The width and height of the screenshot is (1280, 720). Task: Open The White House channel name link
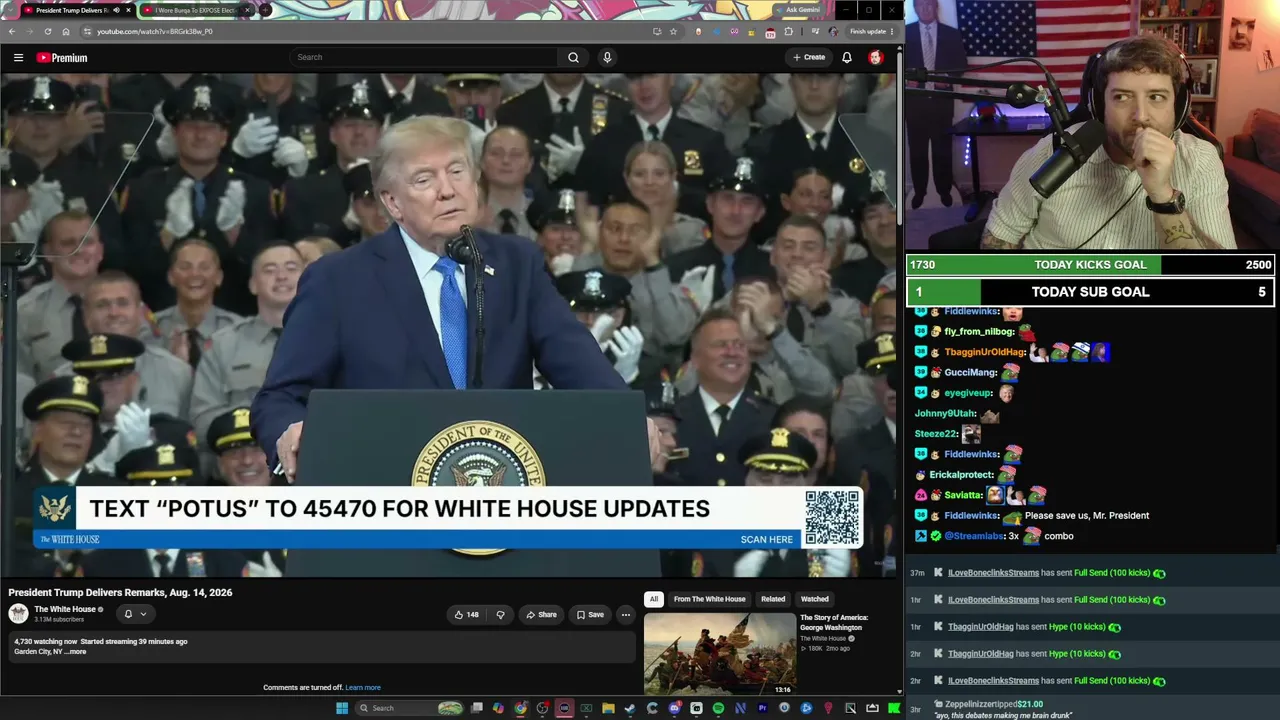pos(65,609)
